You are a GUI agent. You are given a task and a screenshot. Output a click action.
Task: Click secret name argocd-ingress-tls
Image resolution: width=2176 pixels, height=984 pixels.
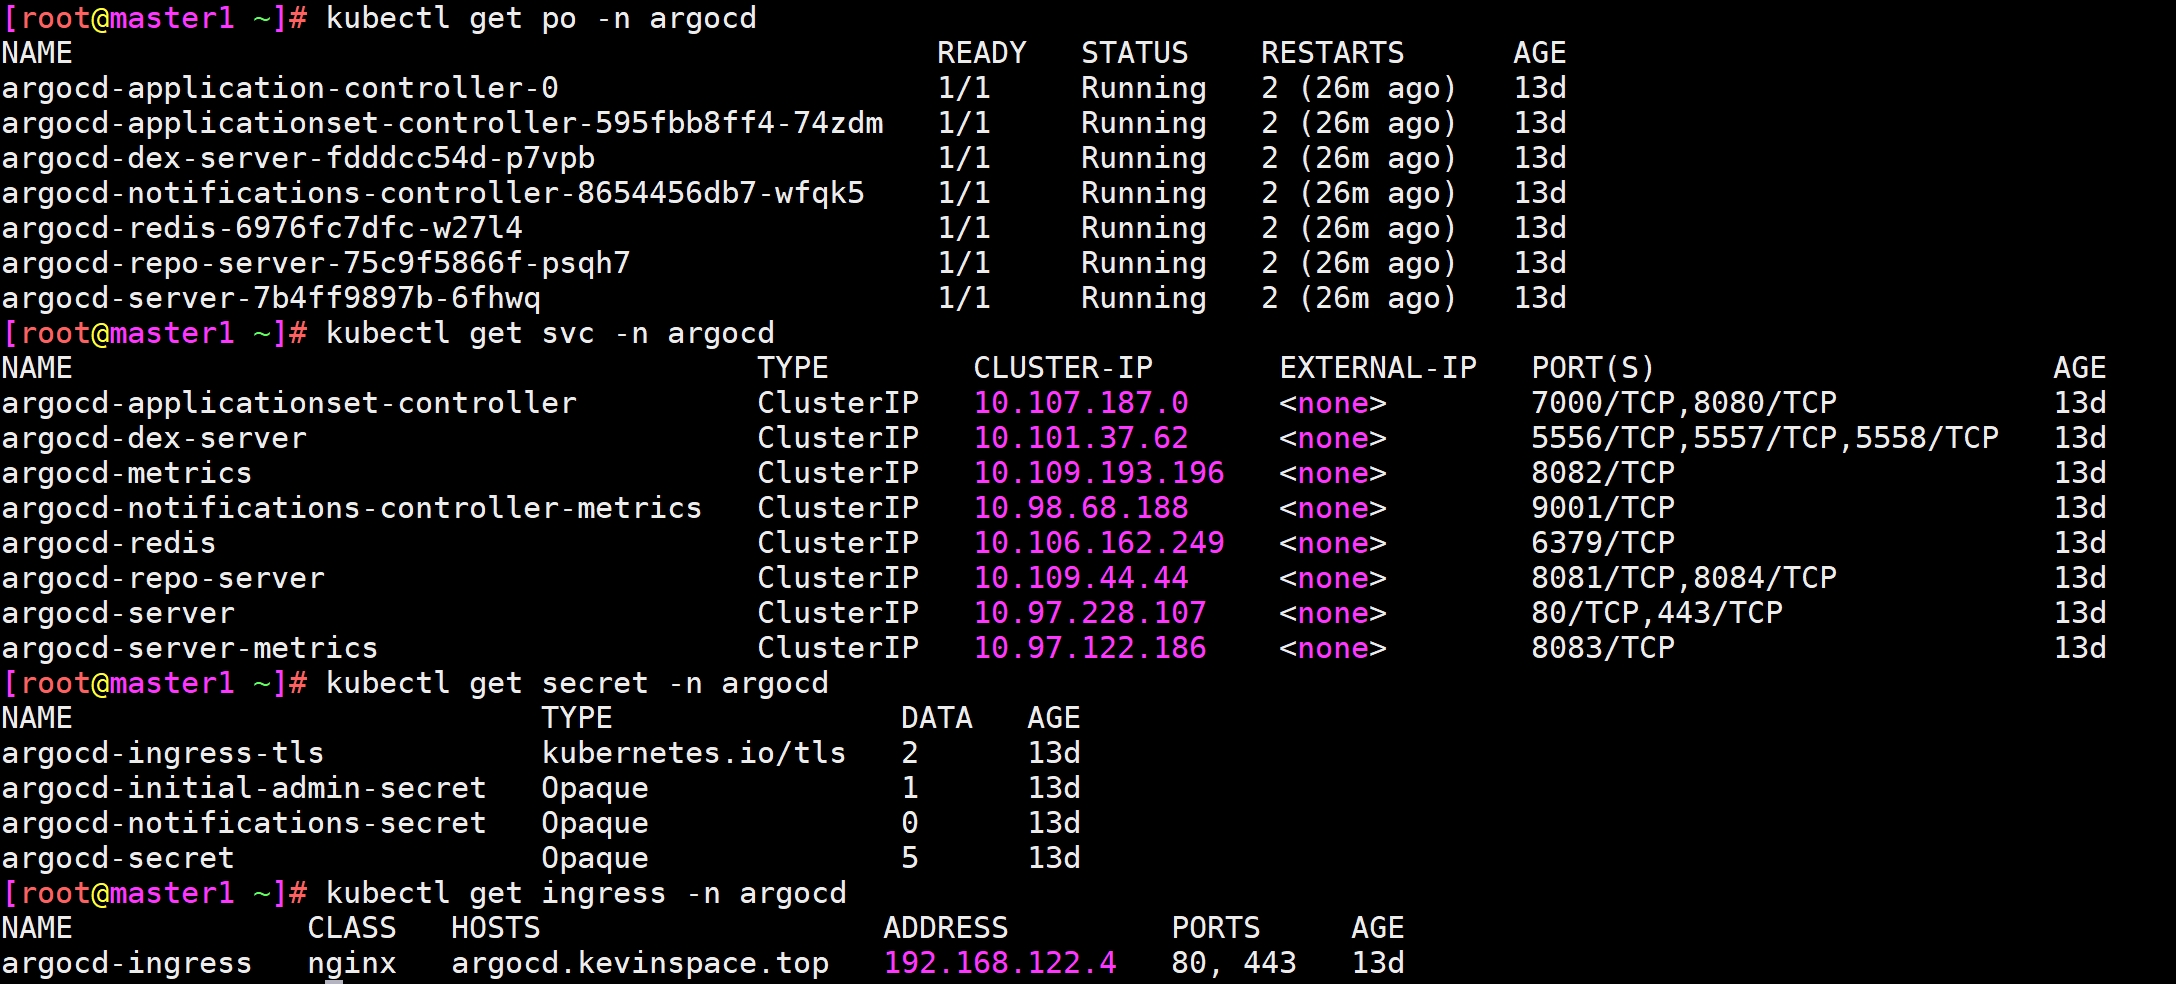click(163, 754)
